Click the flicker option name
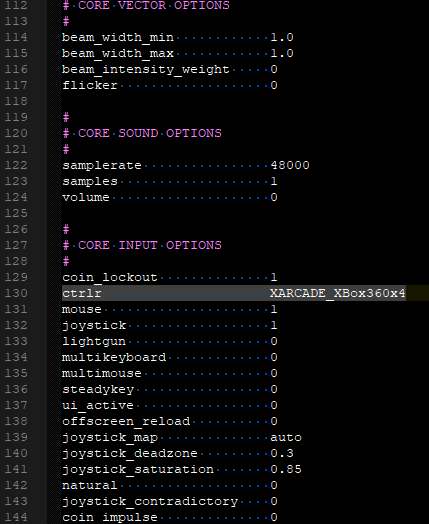Screen dimensions: 429x524 click(x=90, y=85)
